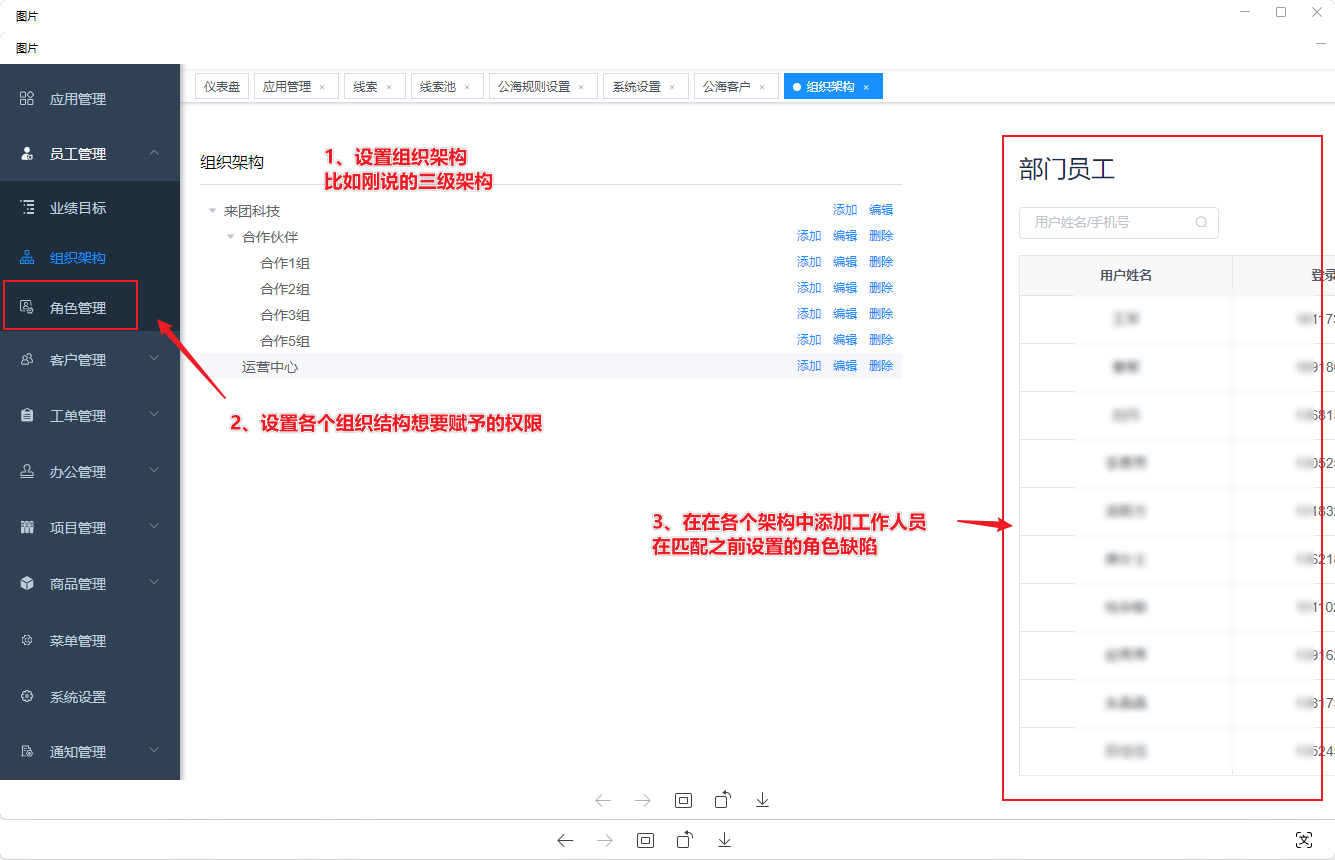Click 添加 next to 运营中心
This screenshot has height=860, width=1335.
[x=808, y=366]
